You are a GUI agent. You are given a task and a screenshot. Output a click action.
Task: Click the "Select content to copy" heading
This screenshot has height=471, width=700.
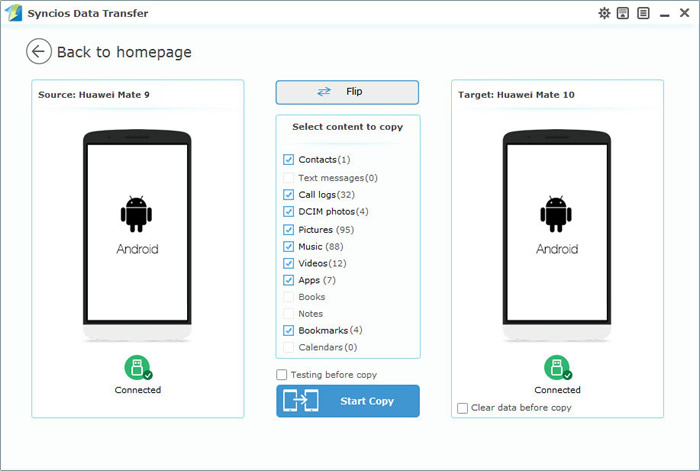[347, 127]
